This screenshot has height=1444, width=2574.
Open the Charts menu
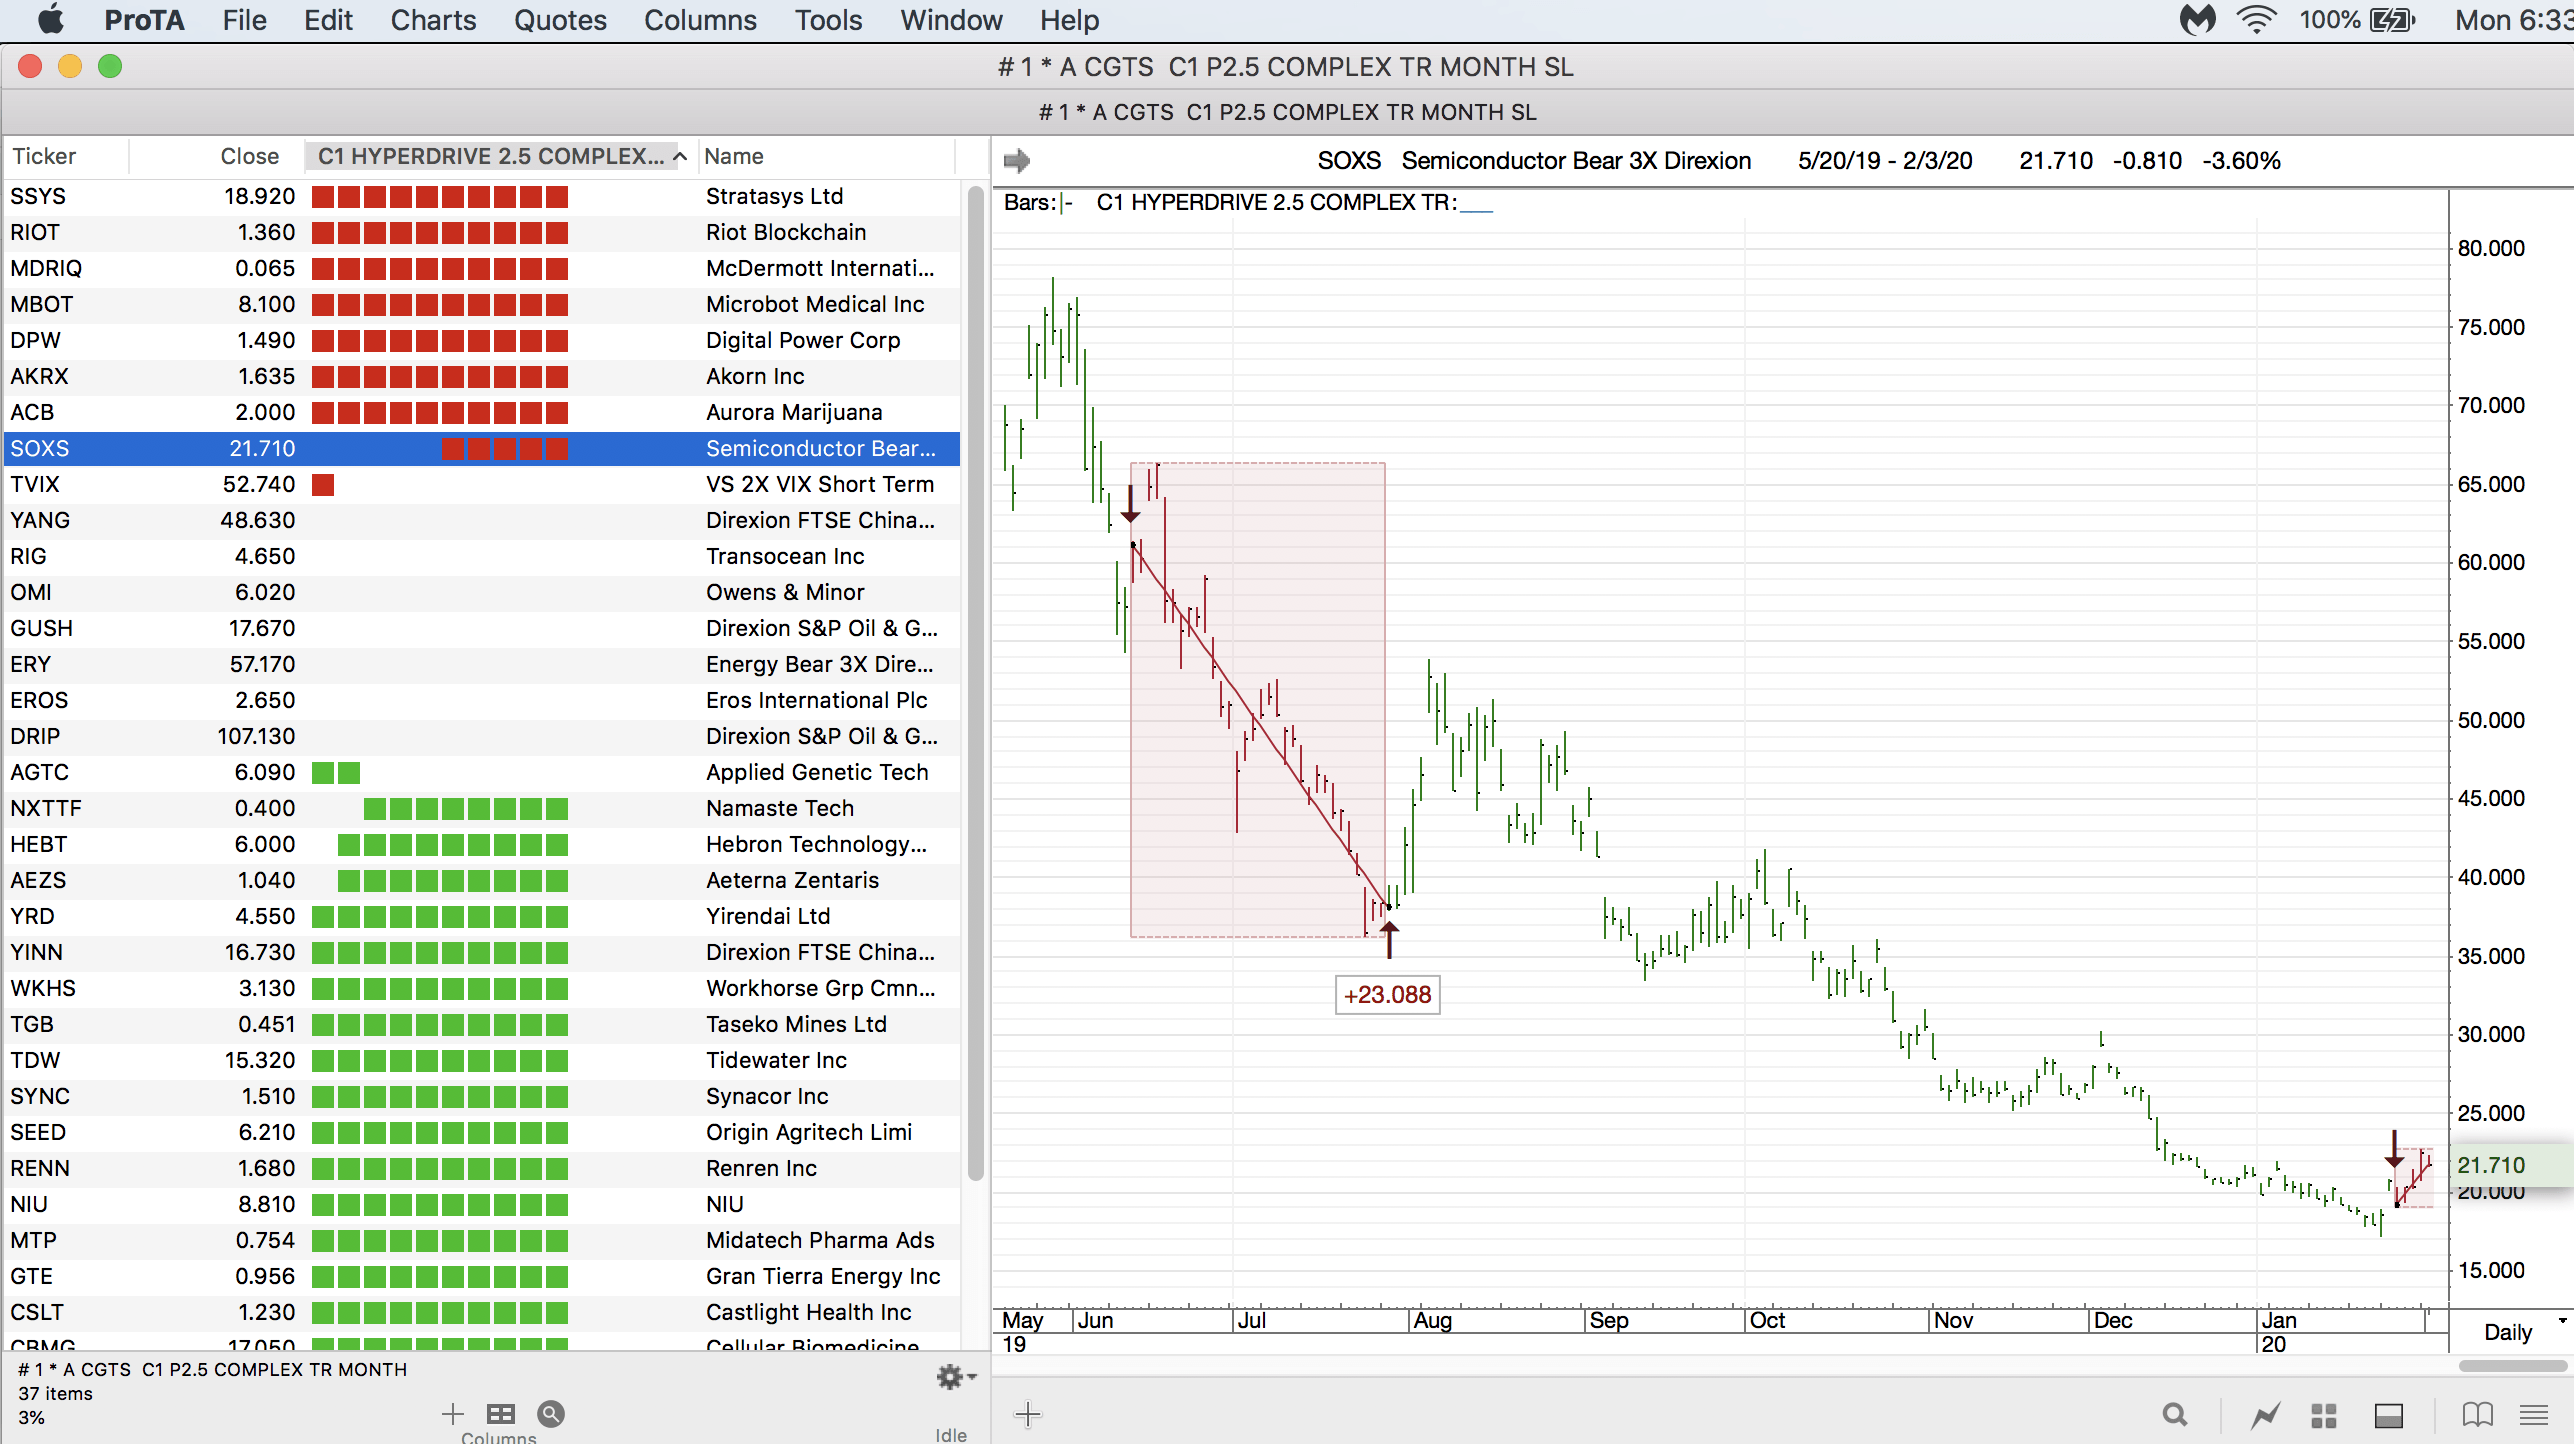coord(432,20)
